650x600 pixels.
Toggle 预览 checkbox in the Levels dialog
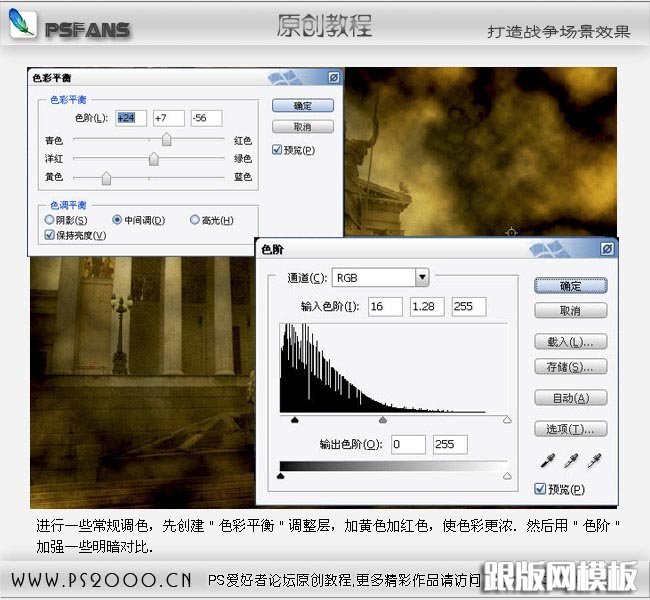tap(541, 489)
